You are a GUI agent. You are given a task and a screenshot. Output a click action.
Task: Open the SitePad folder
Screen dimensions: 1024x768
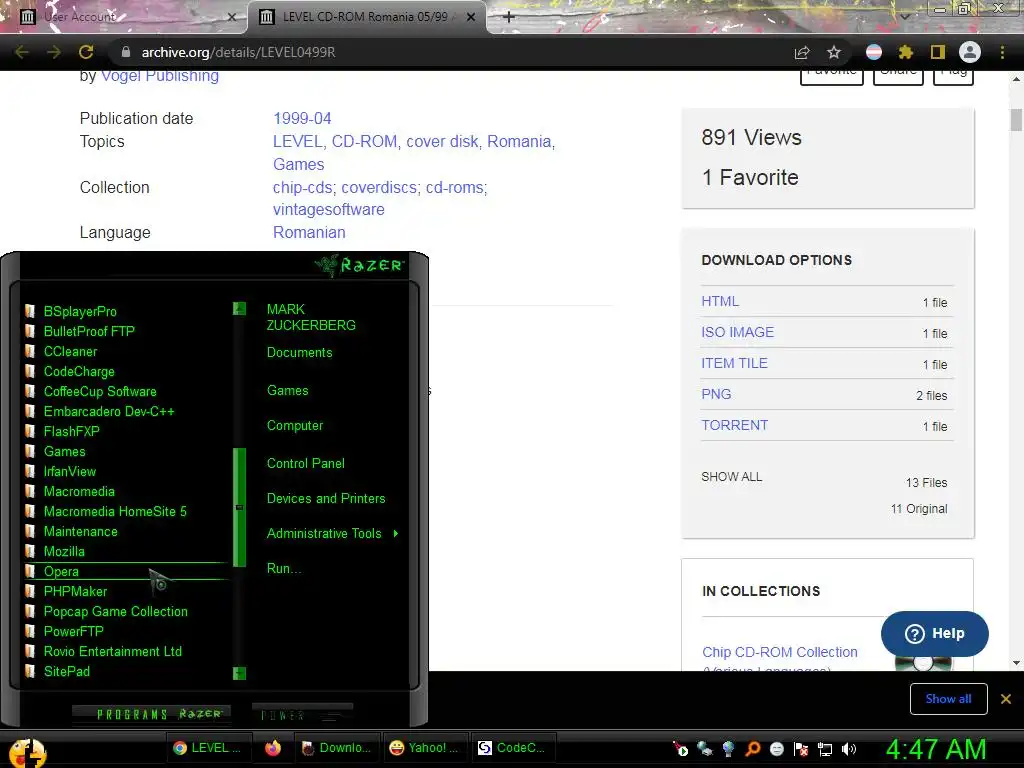(x=67, y=671)
